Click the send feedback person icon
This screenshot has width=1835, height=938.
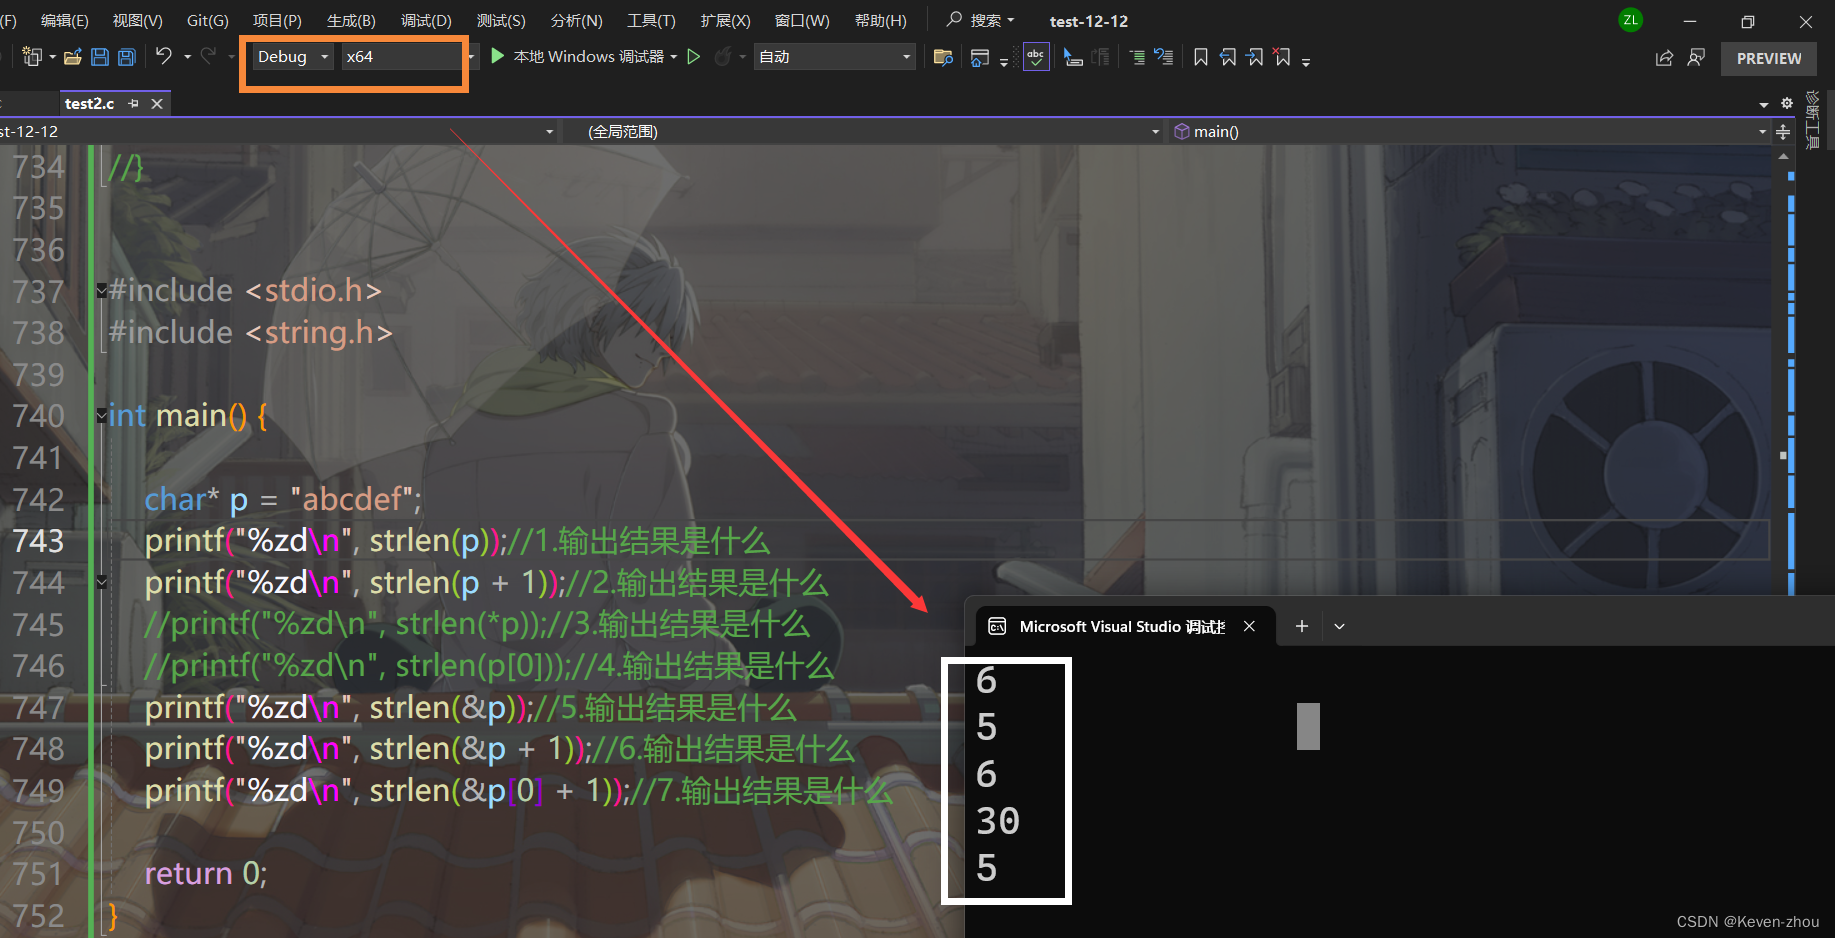1696,58
